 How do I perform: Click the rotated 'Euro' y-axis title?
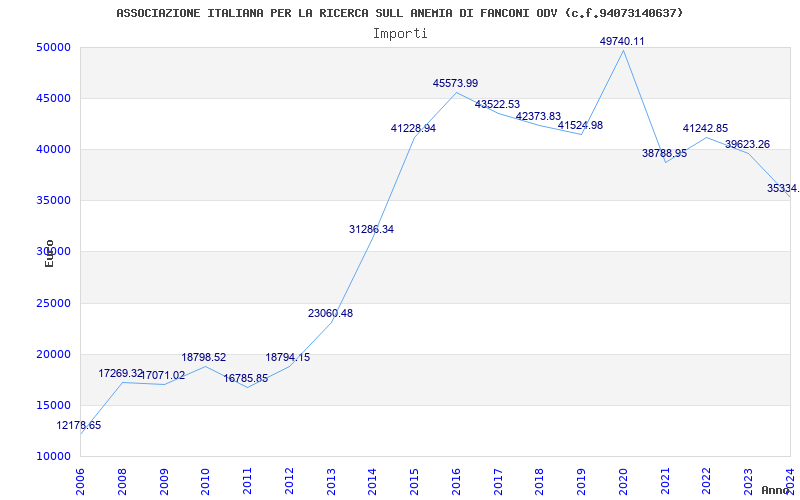click(49, 254)
